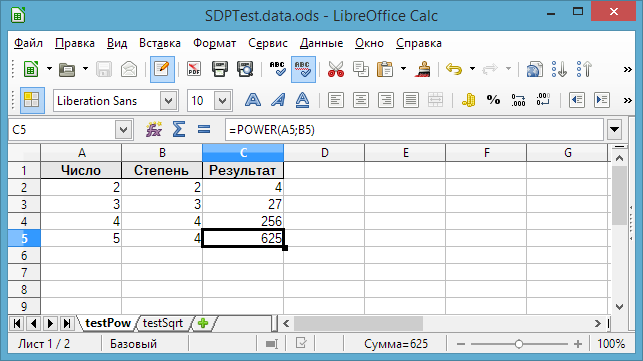Switch to the testSqrt sheet tab
643x361 pixels.
(x=163, y=323)
